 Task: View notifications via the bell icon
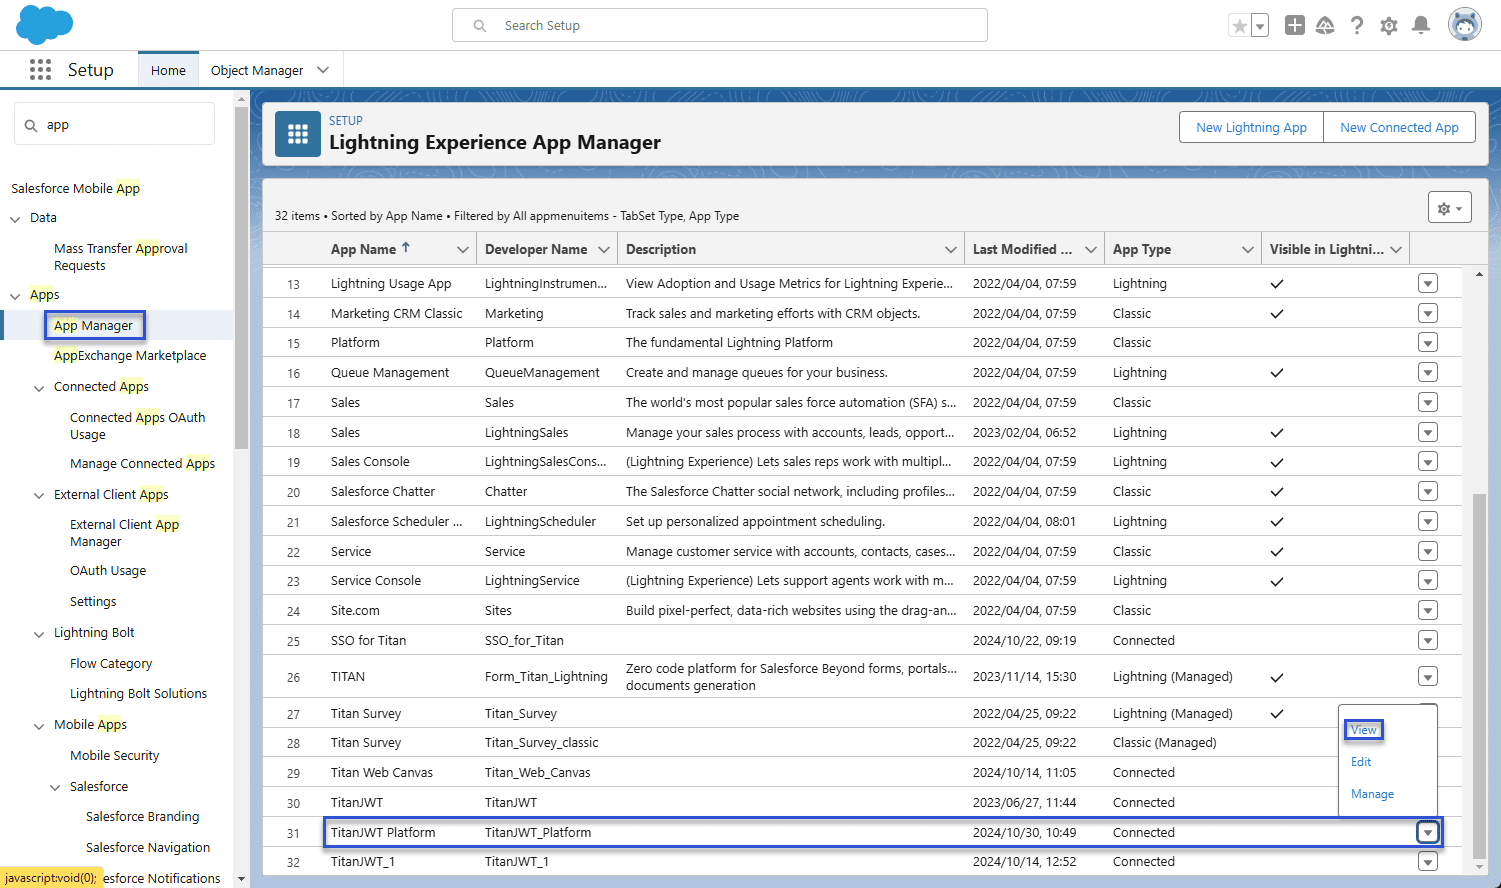pyautogui.click(x=1421, y=25)
